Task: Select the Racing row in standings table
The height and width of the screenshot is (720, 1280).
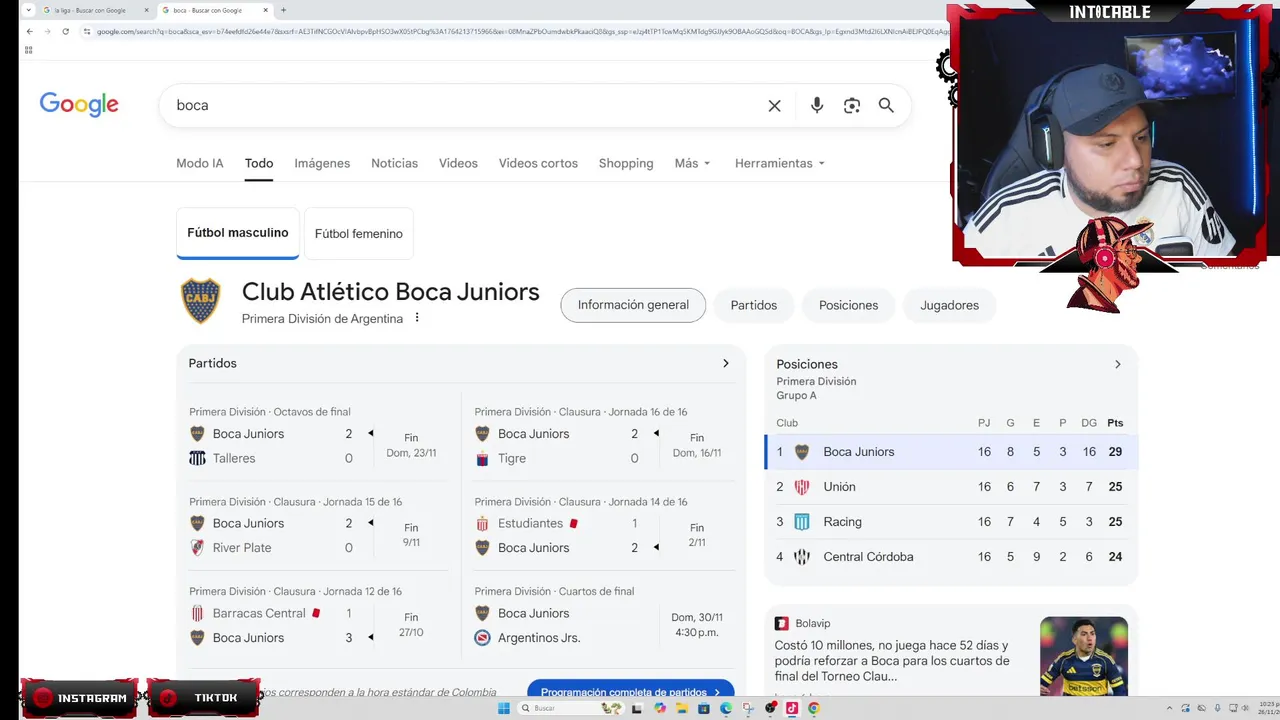Action: pyautogui.click(x=951, y=522)
